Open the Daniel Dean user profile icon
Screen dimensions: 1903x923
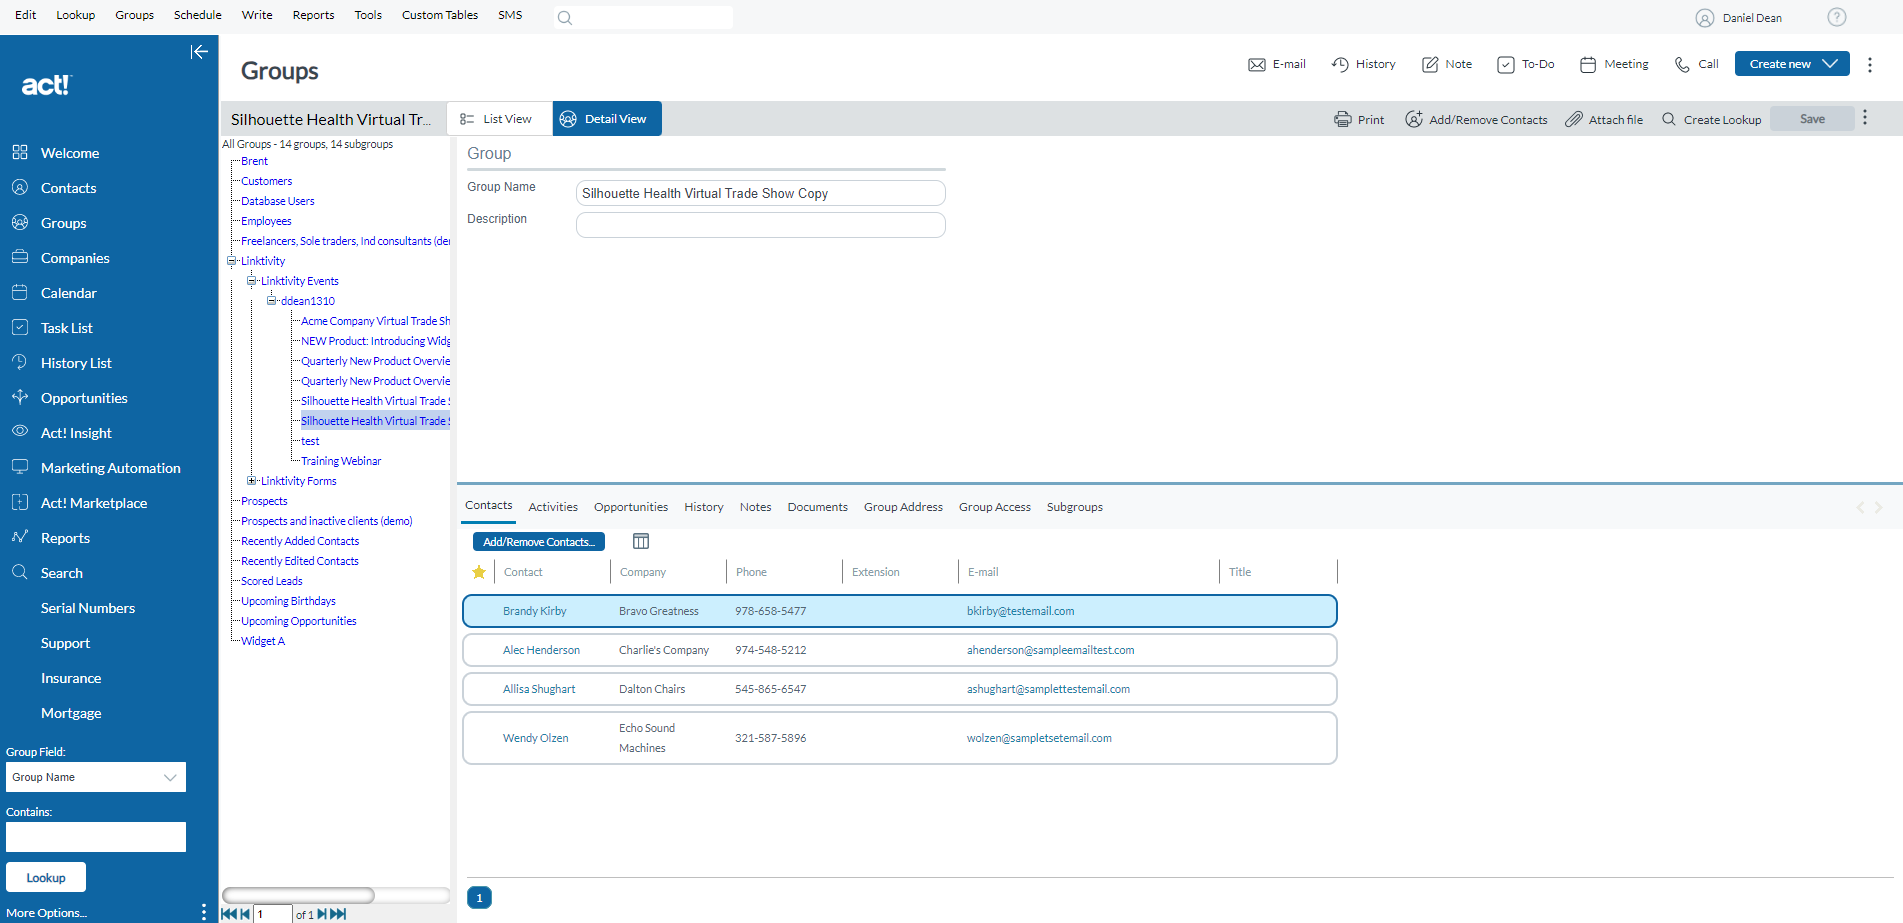(1705, 18)
